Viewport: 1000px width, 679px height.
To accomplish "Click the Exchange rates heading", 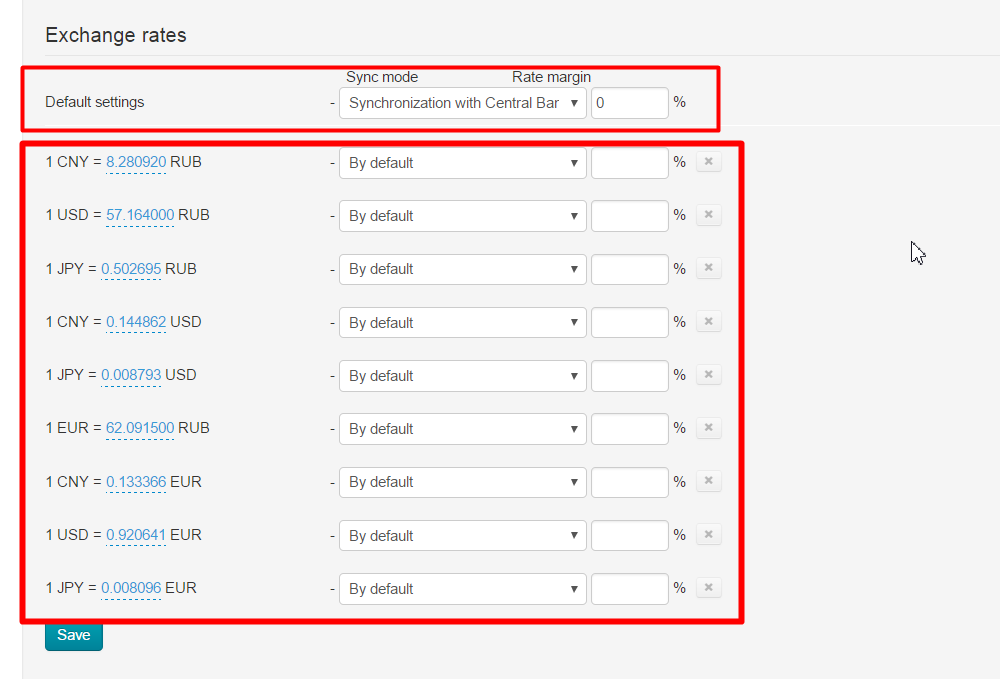I will (x=115, y=35).
